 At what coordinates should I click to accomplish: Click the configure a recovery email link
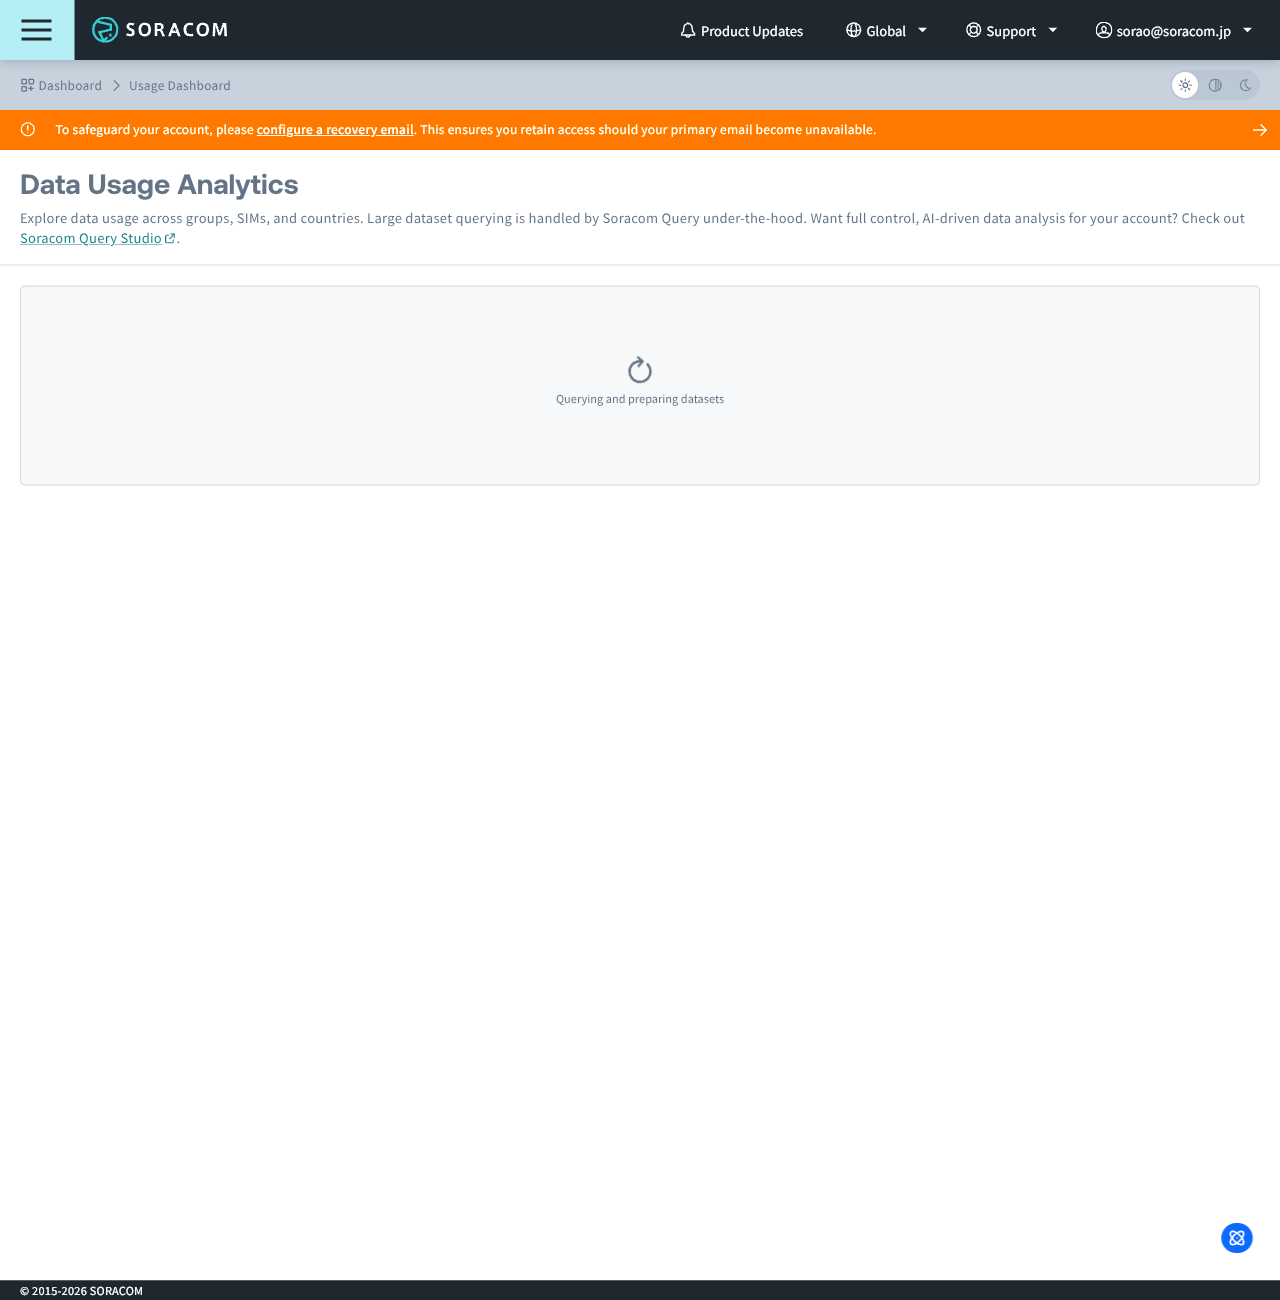click(335, 130)
